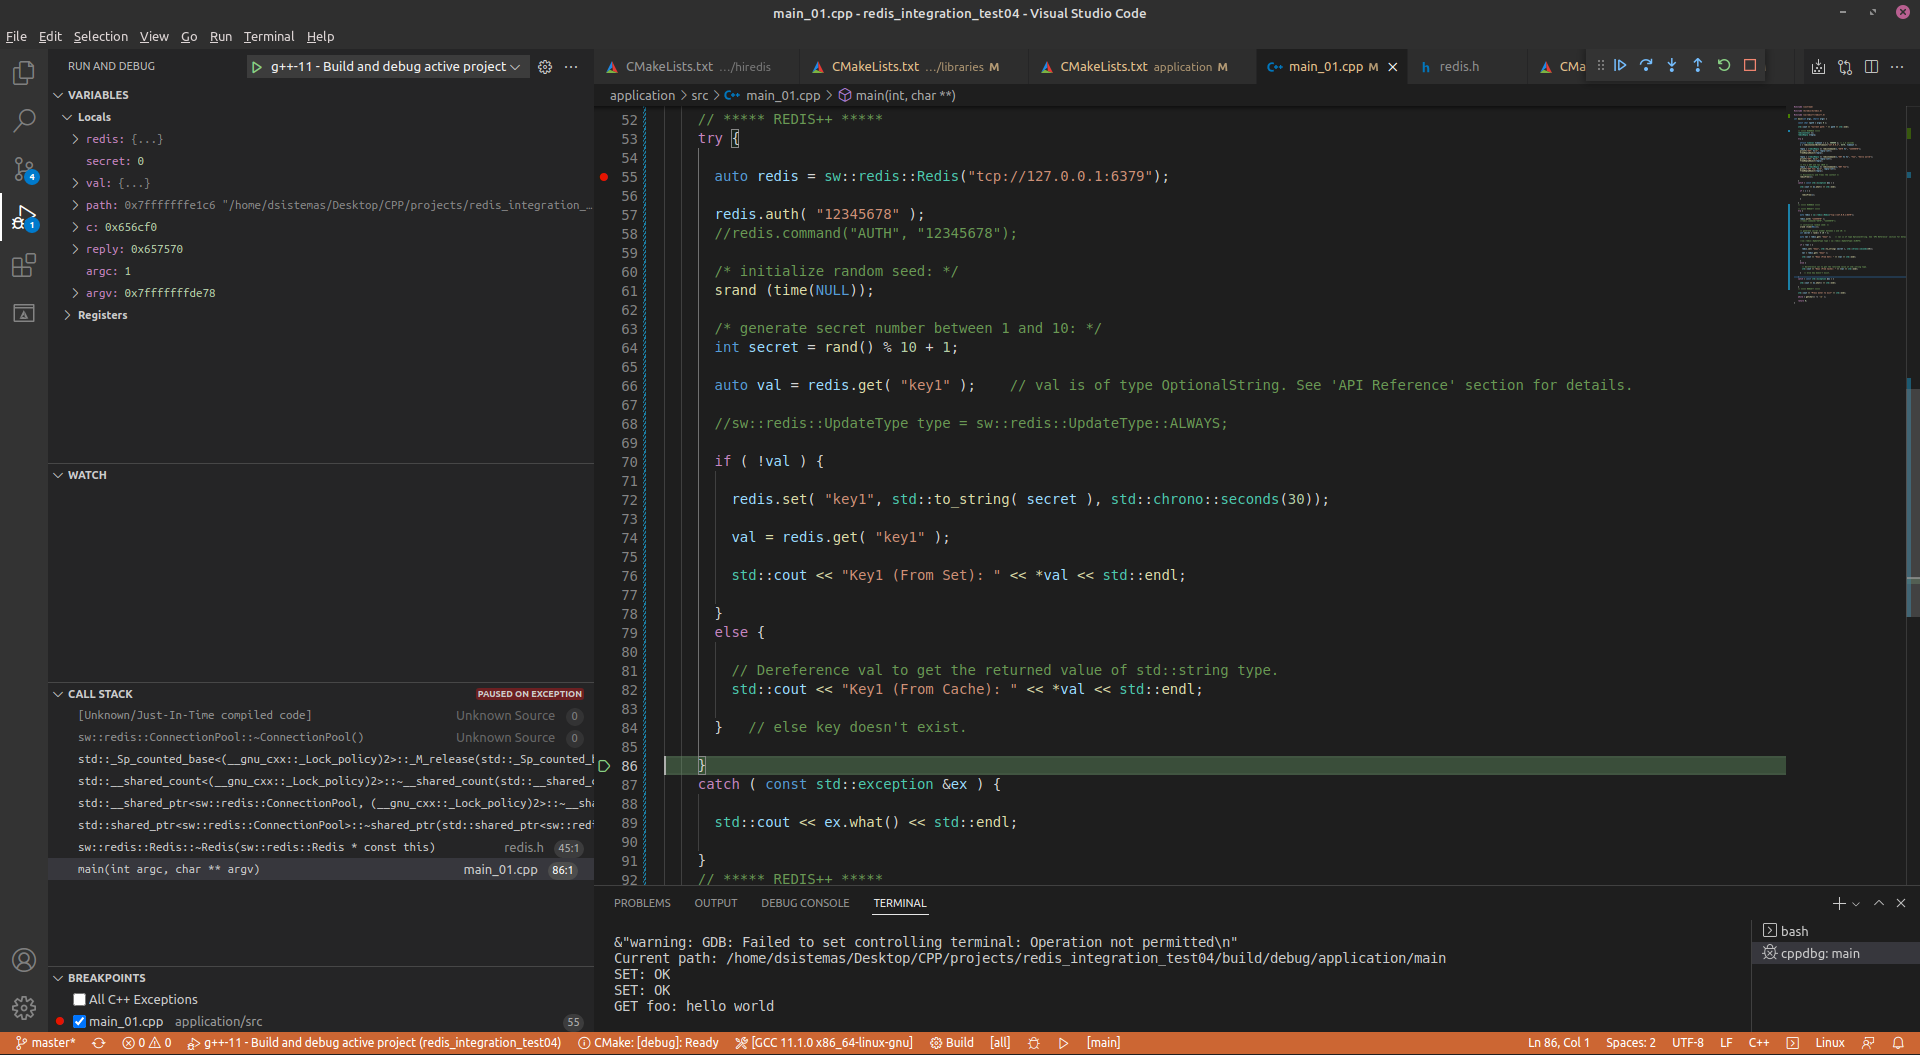1920x1055 pixels.
Task: Continue execution in the debug toolbar
Action: (x=1621, y=65)
